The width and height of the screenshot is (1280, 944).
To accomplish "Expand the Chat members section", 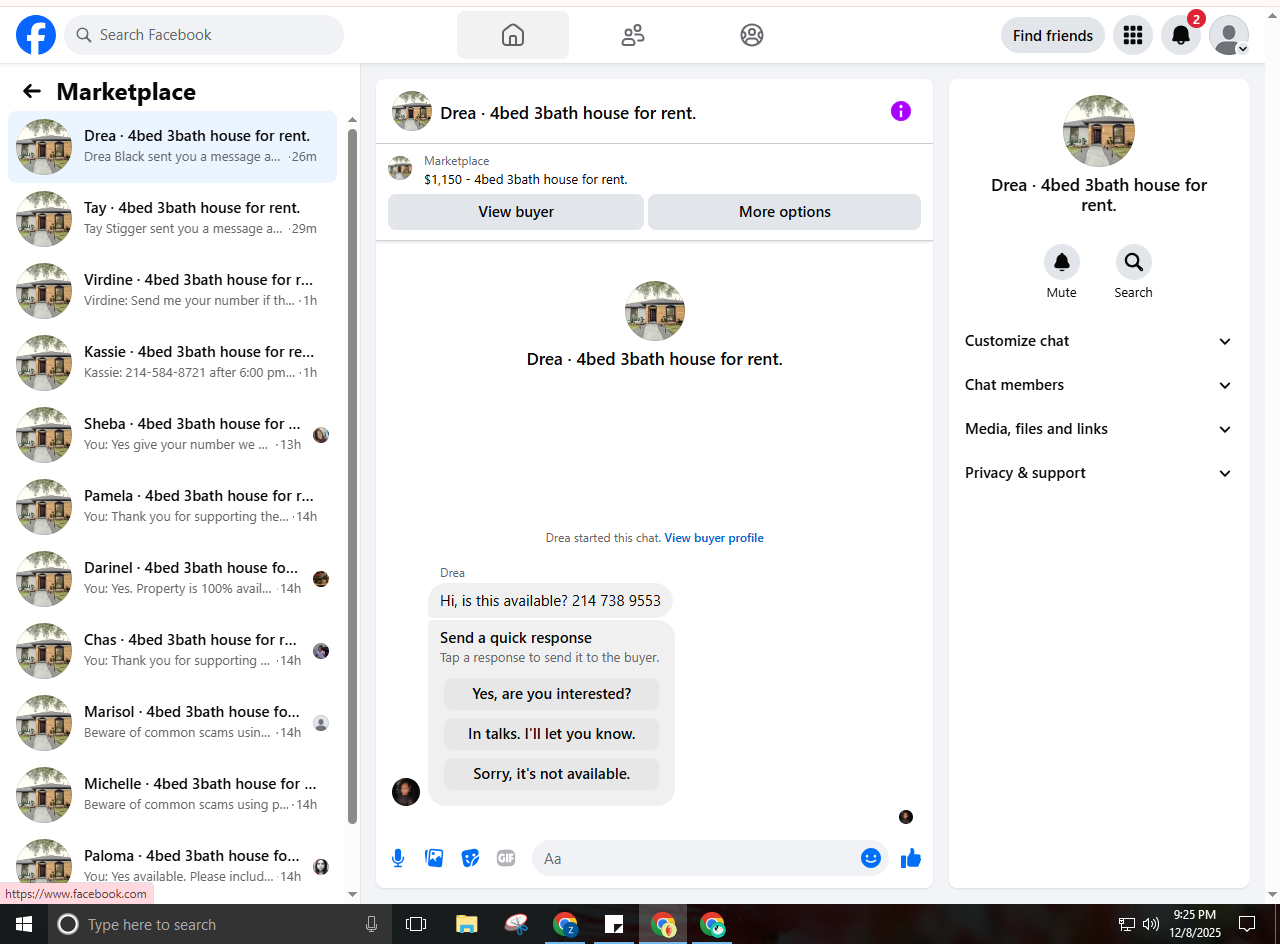I will coord(1099,385).
